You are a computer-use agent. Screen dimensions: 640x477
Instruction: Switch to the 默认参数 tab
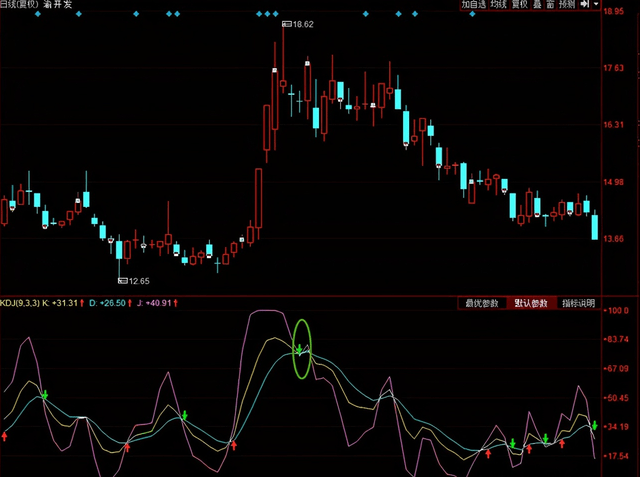click(x=531, y=303)
